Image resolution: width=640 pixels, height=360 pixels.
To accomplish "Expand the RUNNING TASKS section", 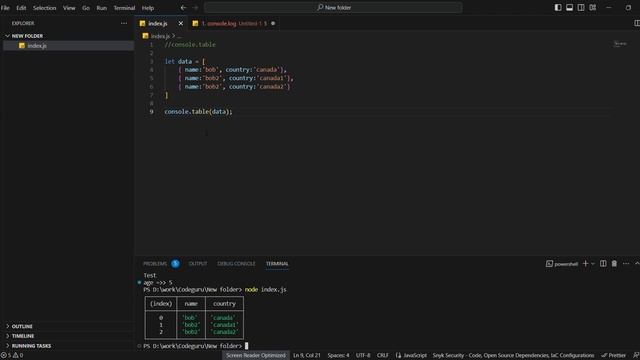I will point(31,346).
